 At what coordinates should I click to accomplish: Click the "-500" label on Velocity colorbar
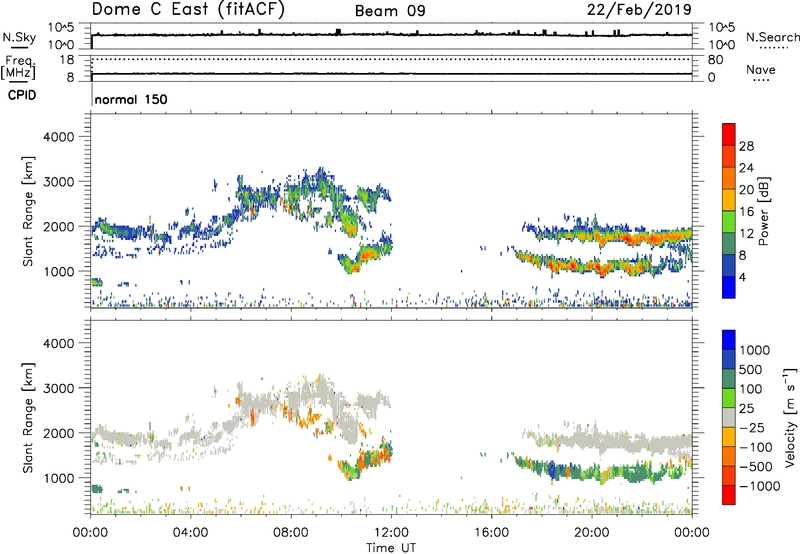755,467
